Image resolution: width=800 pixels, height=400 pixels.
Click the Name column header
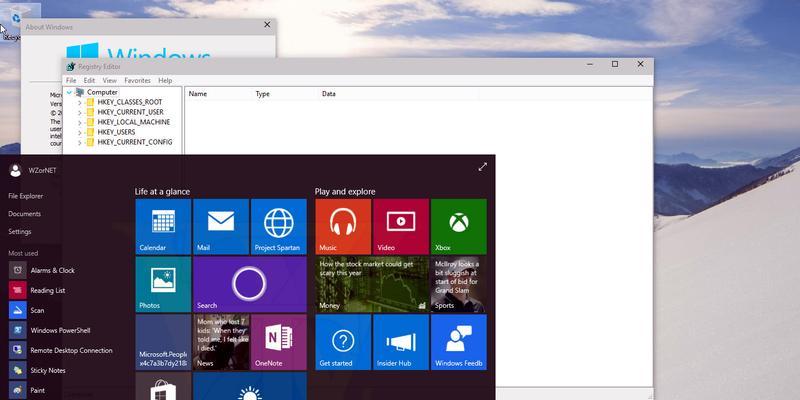tap(218, 94)
